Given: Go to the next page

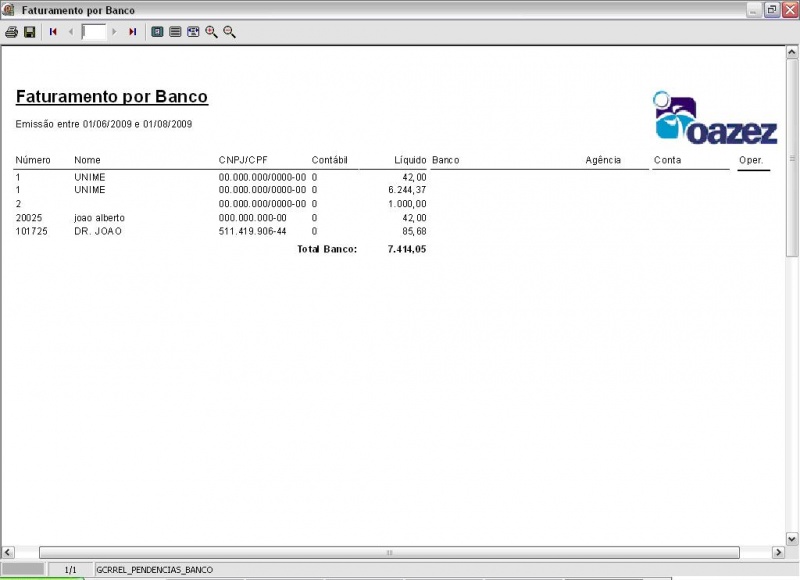Looking at the screenshot, I should point(114,32).
